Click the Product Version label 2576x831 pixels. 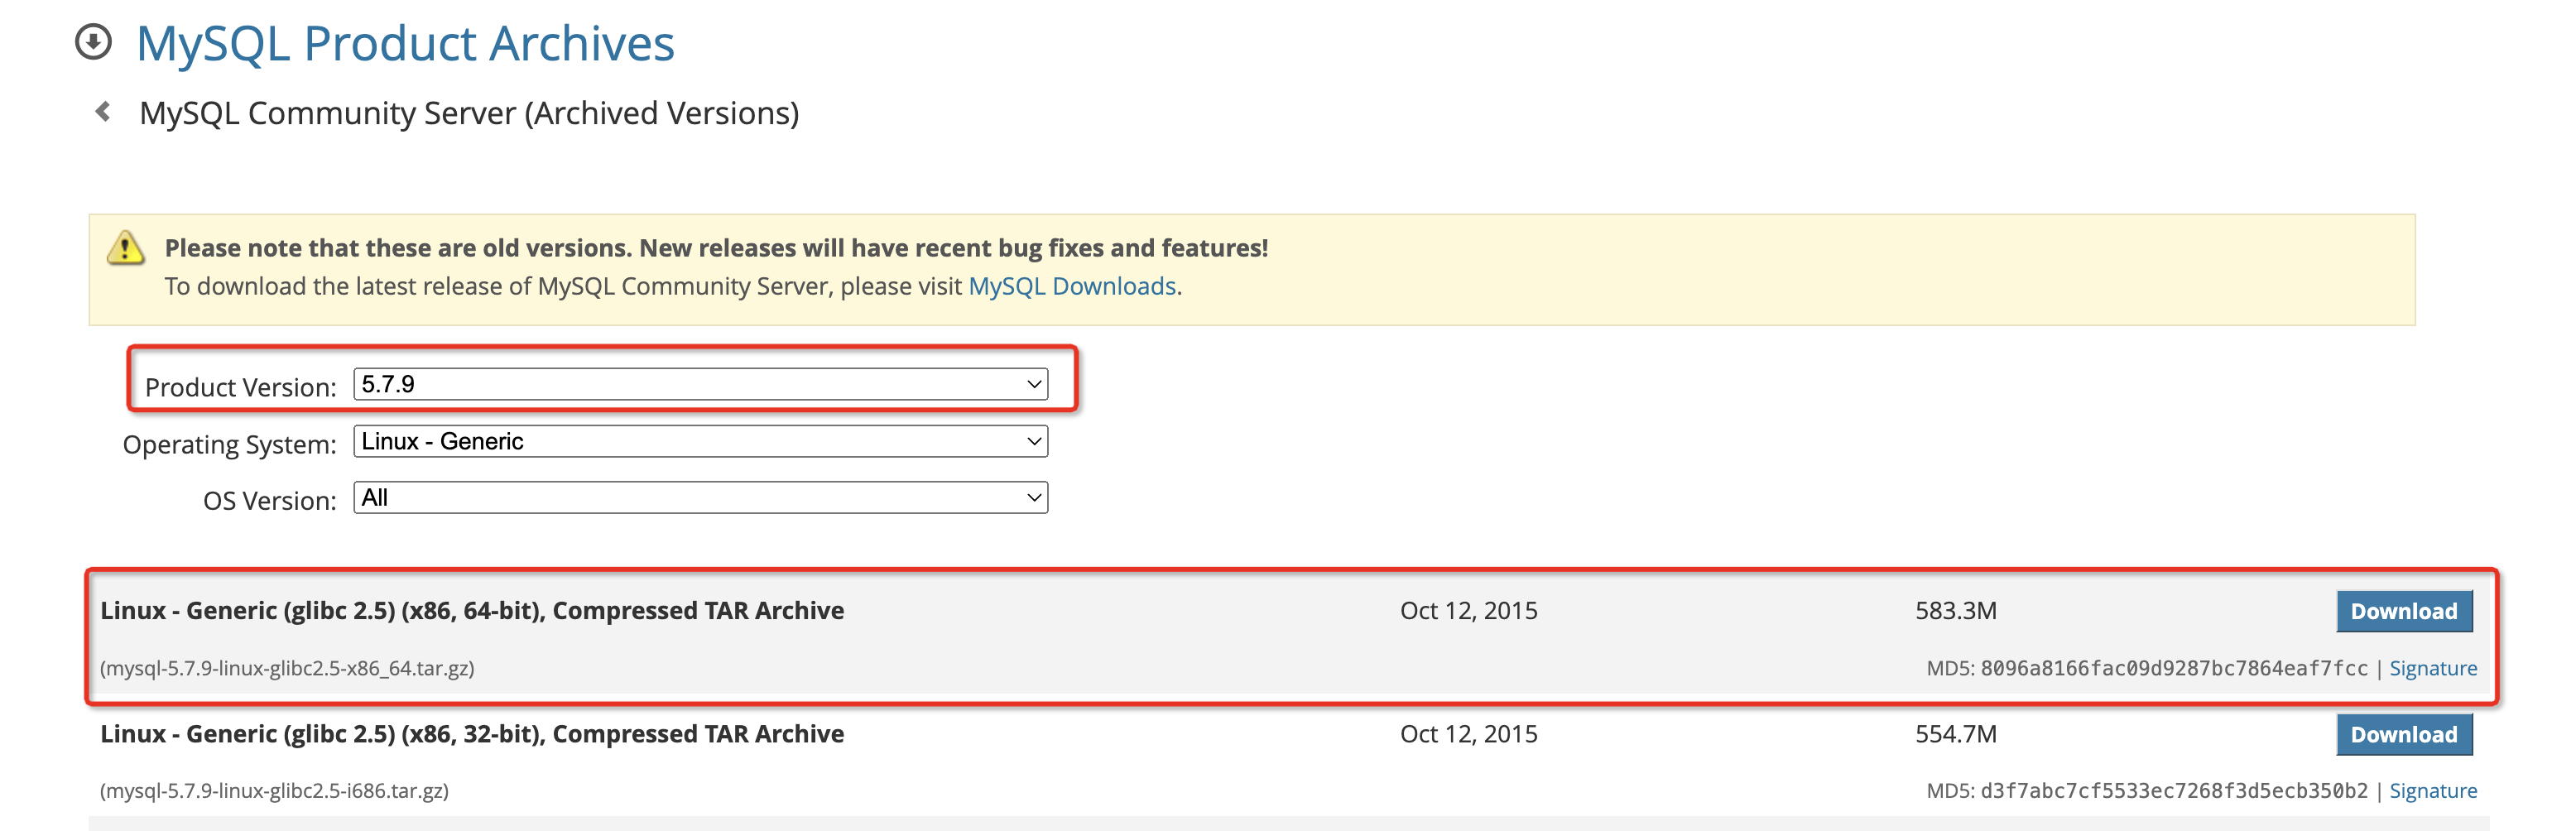[x=240, y=388]
